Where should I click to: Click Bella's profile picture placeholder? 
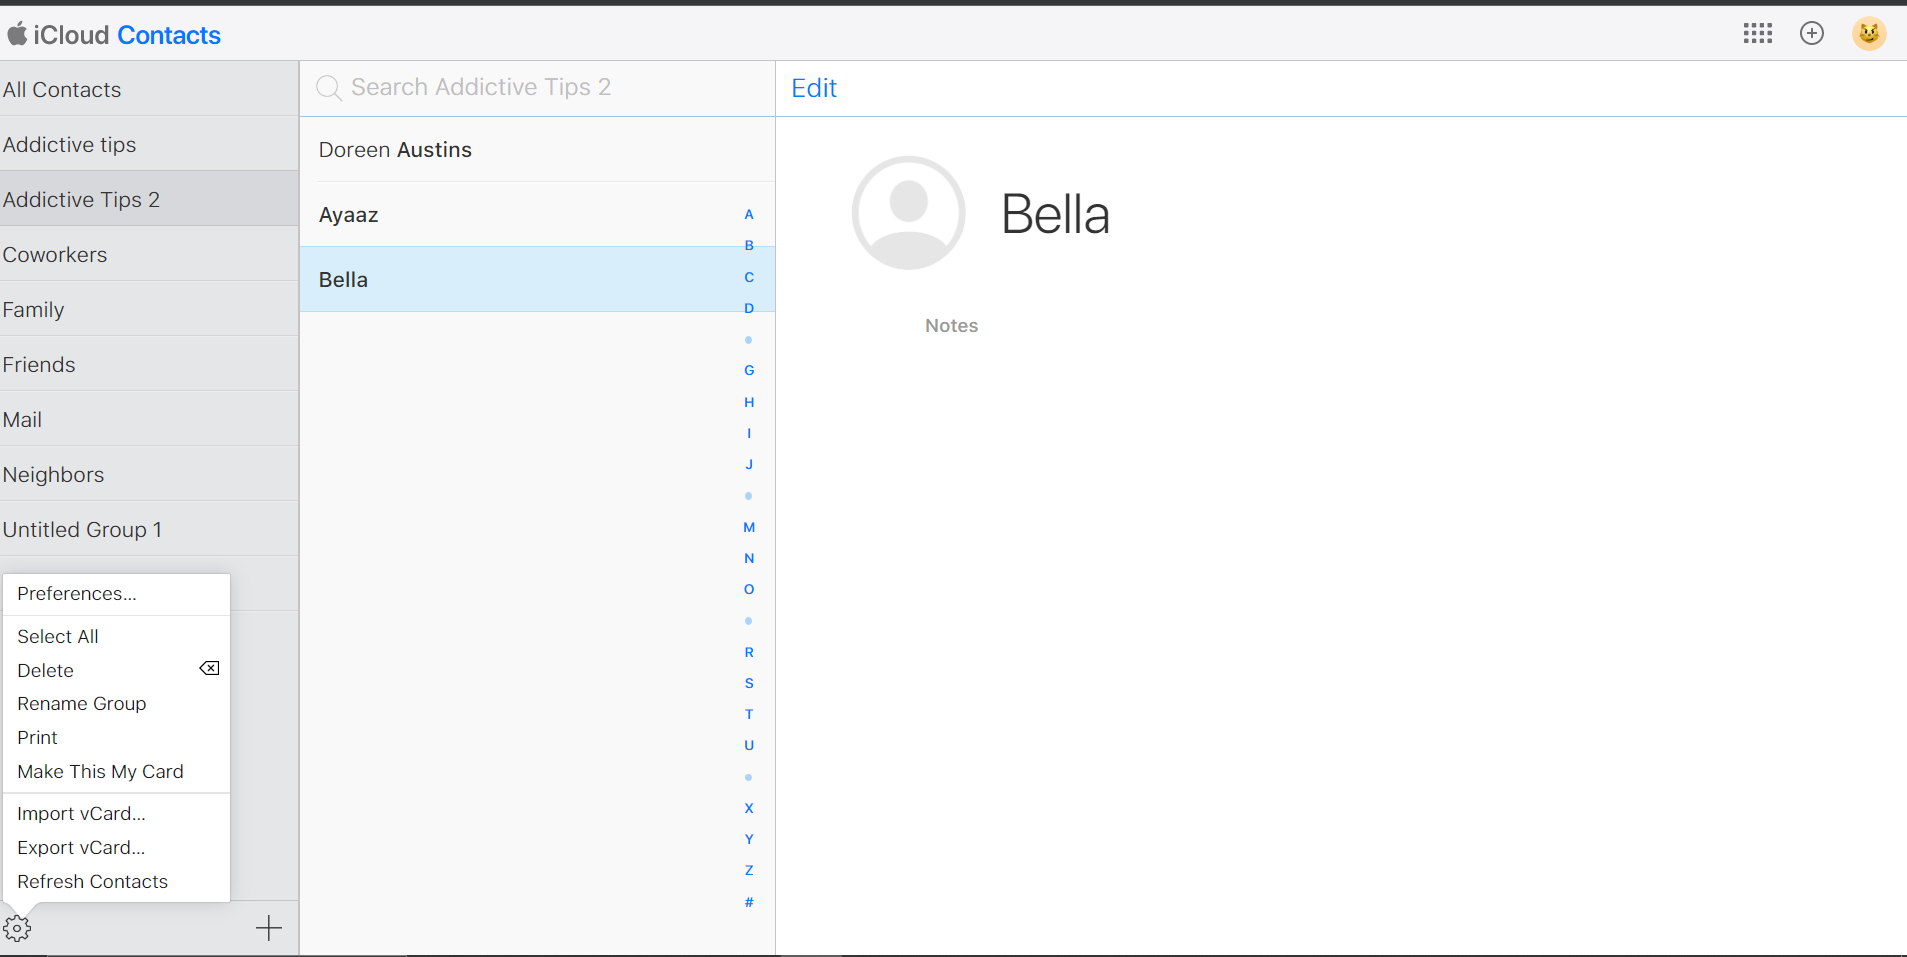point(908,212)
